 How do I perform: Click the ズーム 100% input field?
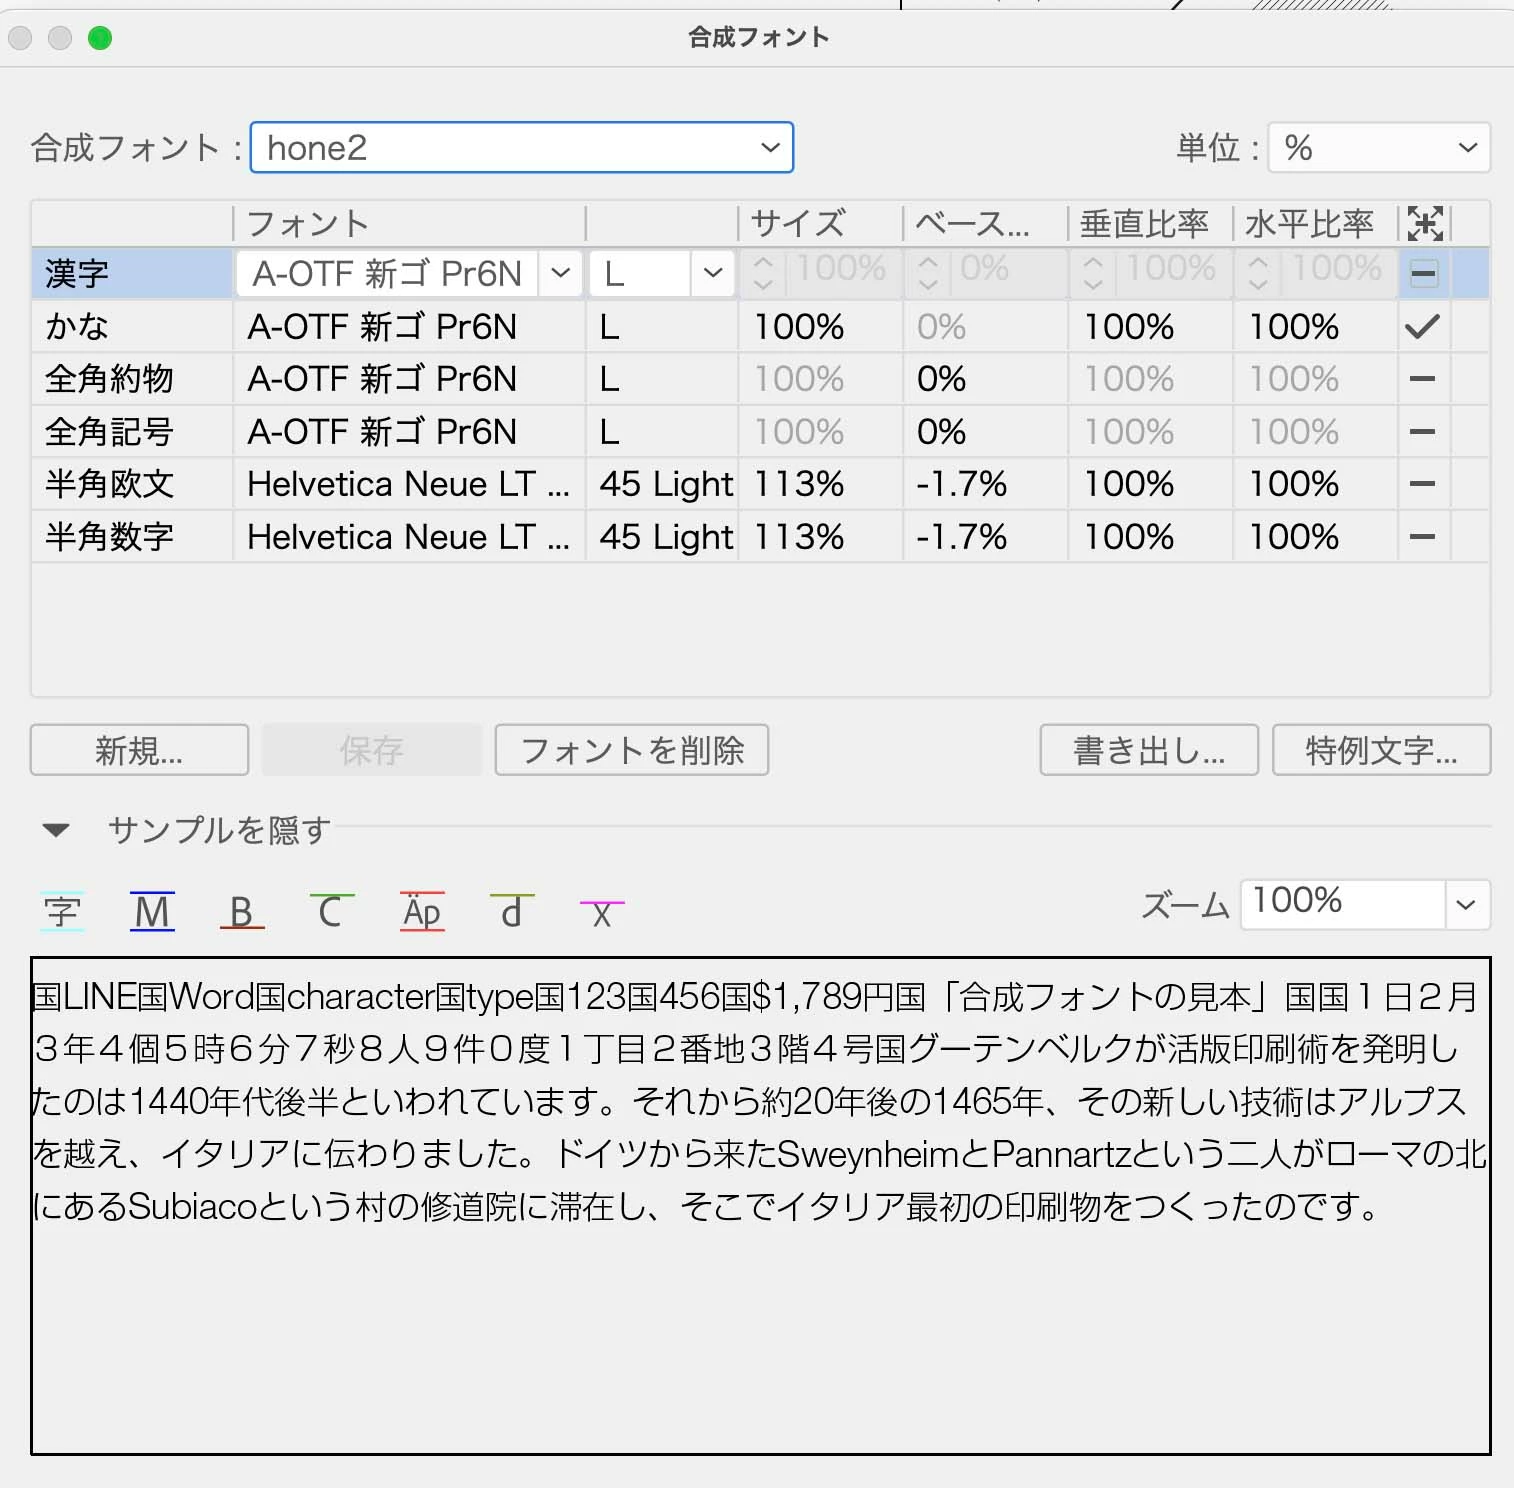[x=1342, y=905]
